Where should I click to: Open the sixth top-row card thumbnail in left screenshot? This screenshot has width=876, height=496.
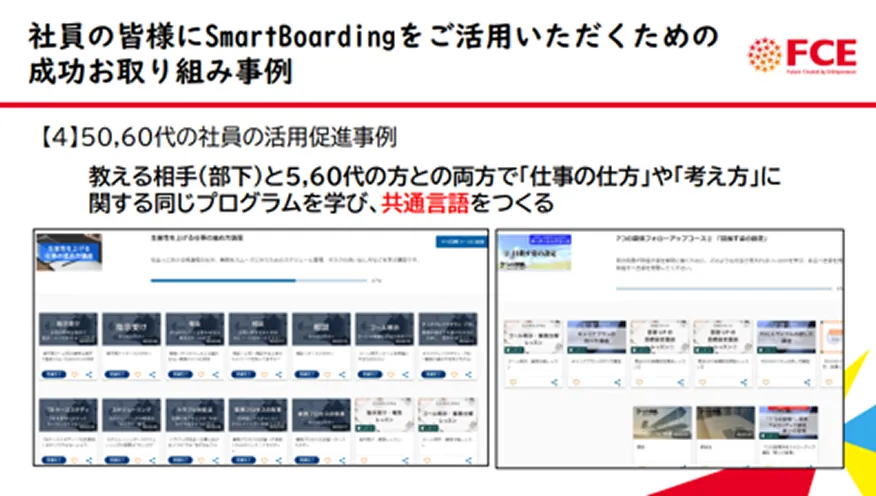(384, 329)
